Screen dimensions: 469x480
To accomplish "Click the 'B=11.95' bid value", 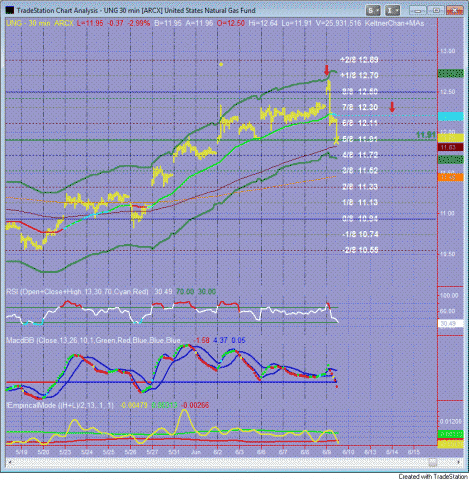I will point(168,23).
